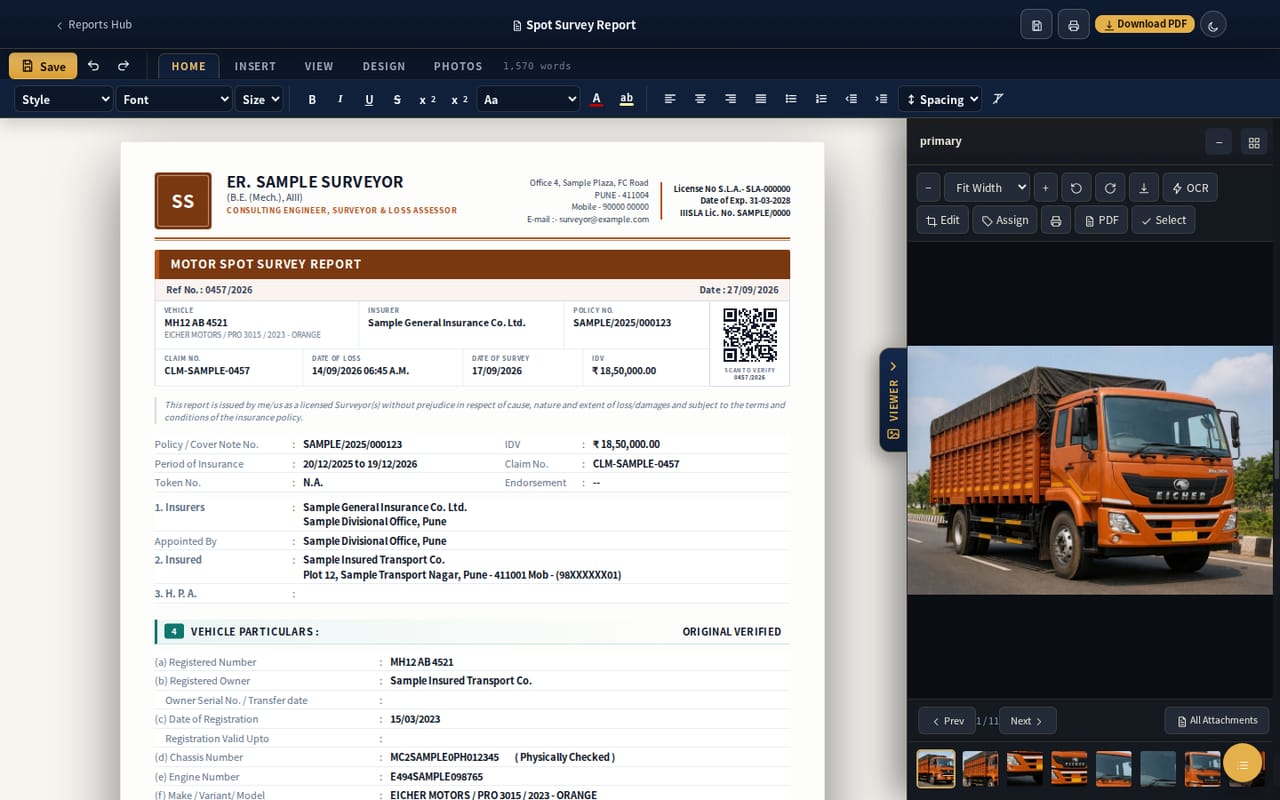1280x800 pixels.
Task: Open the Fit Width zoom dropdown
Action: pos(987,188)
